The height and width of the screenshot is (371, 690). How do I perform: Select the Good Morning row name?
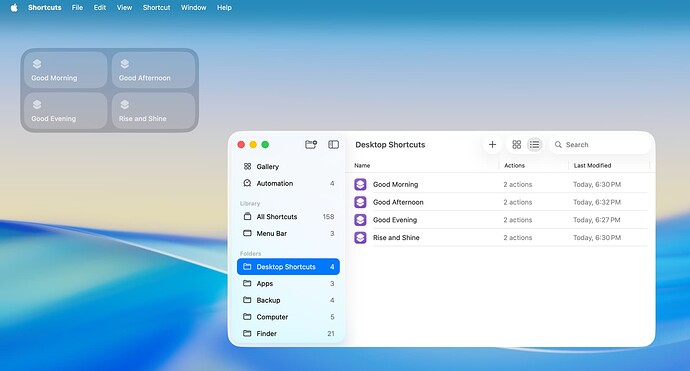point(396,184)
